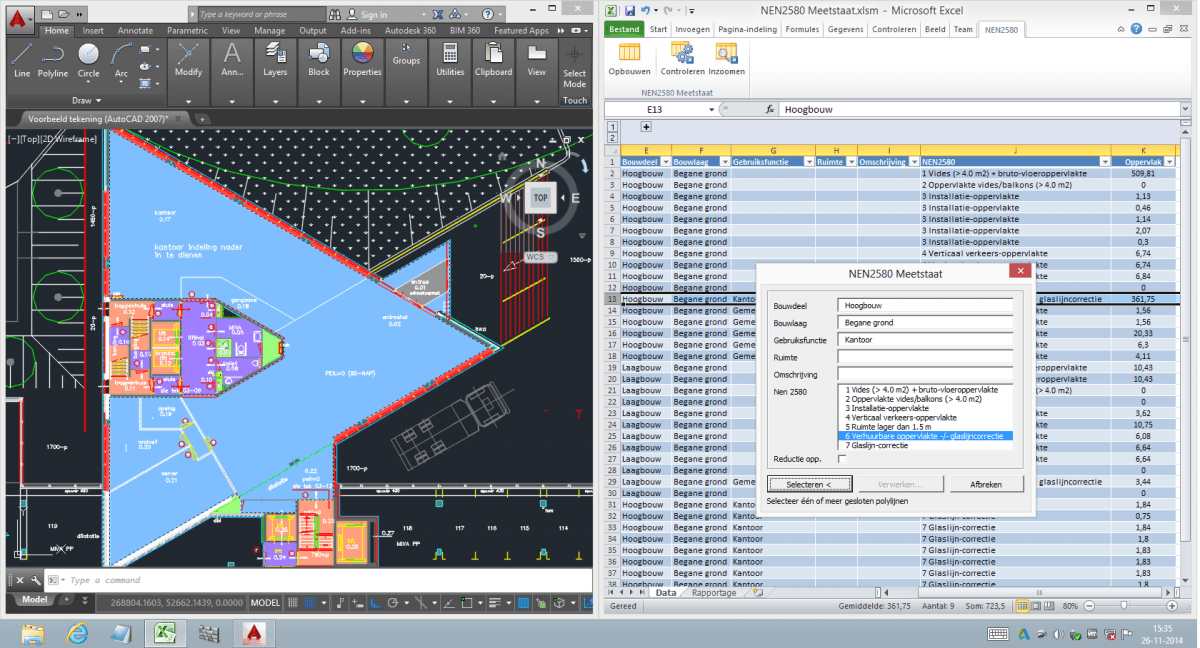Screen dimensions: 1200x648
Task: Click the Selecteren < button
Action: pyautogui.click(x=809, y=484)
